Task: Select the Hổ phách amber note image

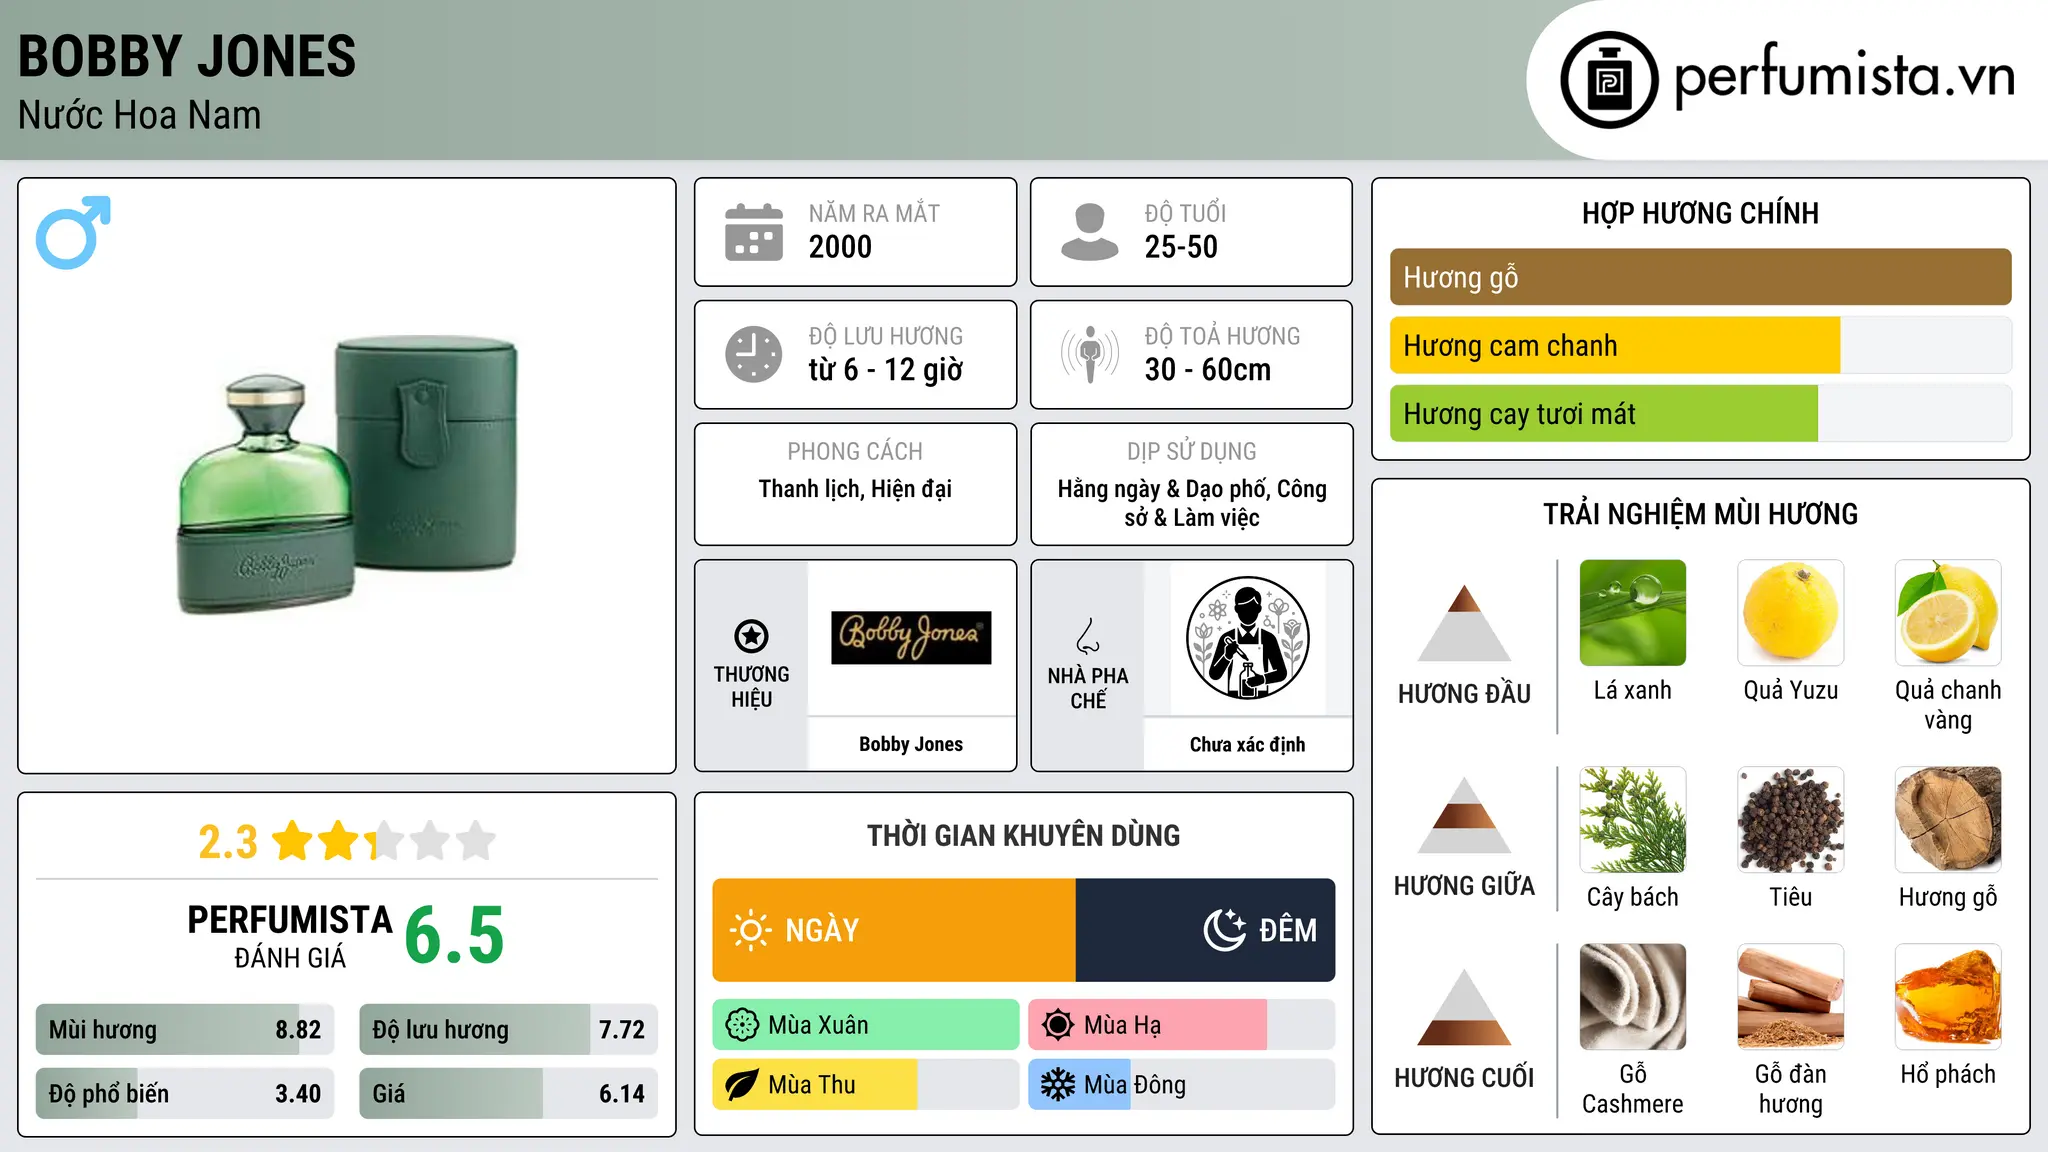Action: pos(1948,997)
